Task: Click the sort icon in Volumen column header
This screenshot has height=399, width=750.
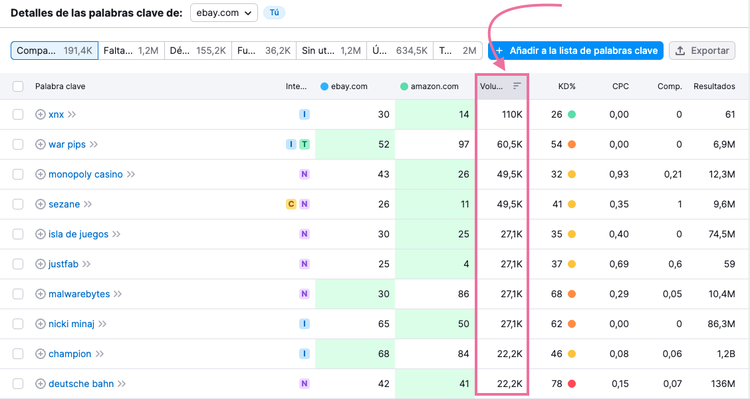Action: point(517,86)
